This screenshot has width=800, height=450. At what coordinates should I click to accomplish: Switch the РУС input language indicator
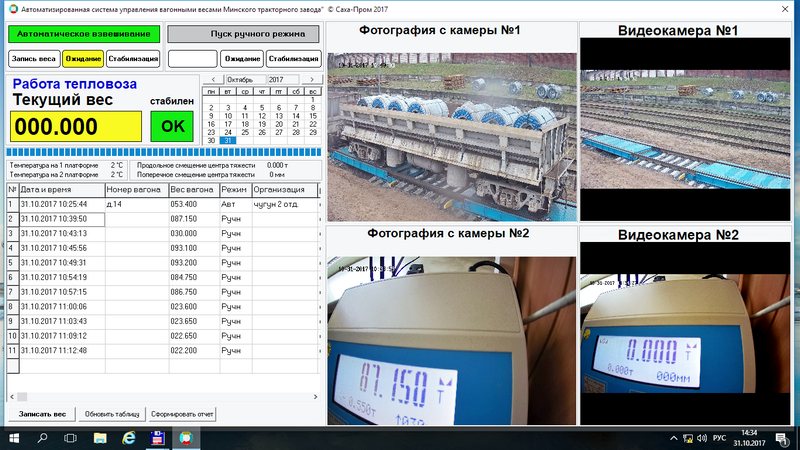click(x=719, y=438)
